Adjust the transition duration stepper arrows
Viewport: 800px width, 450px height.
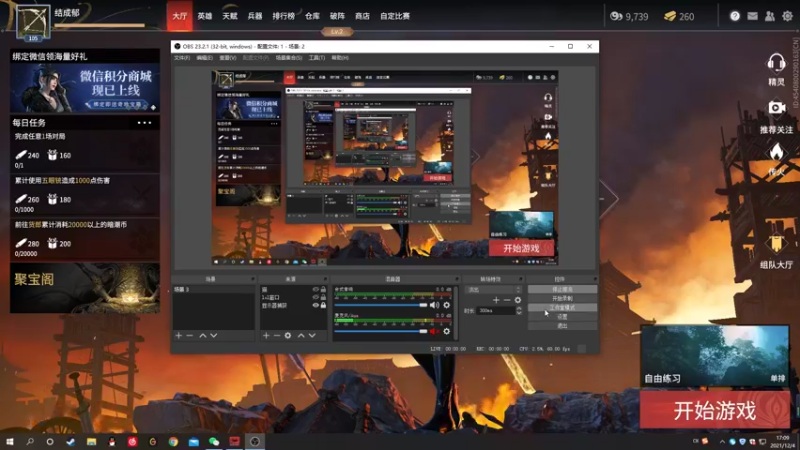click(x=519, y=310)
